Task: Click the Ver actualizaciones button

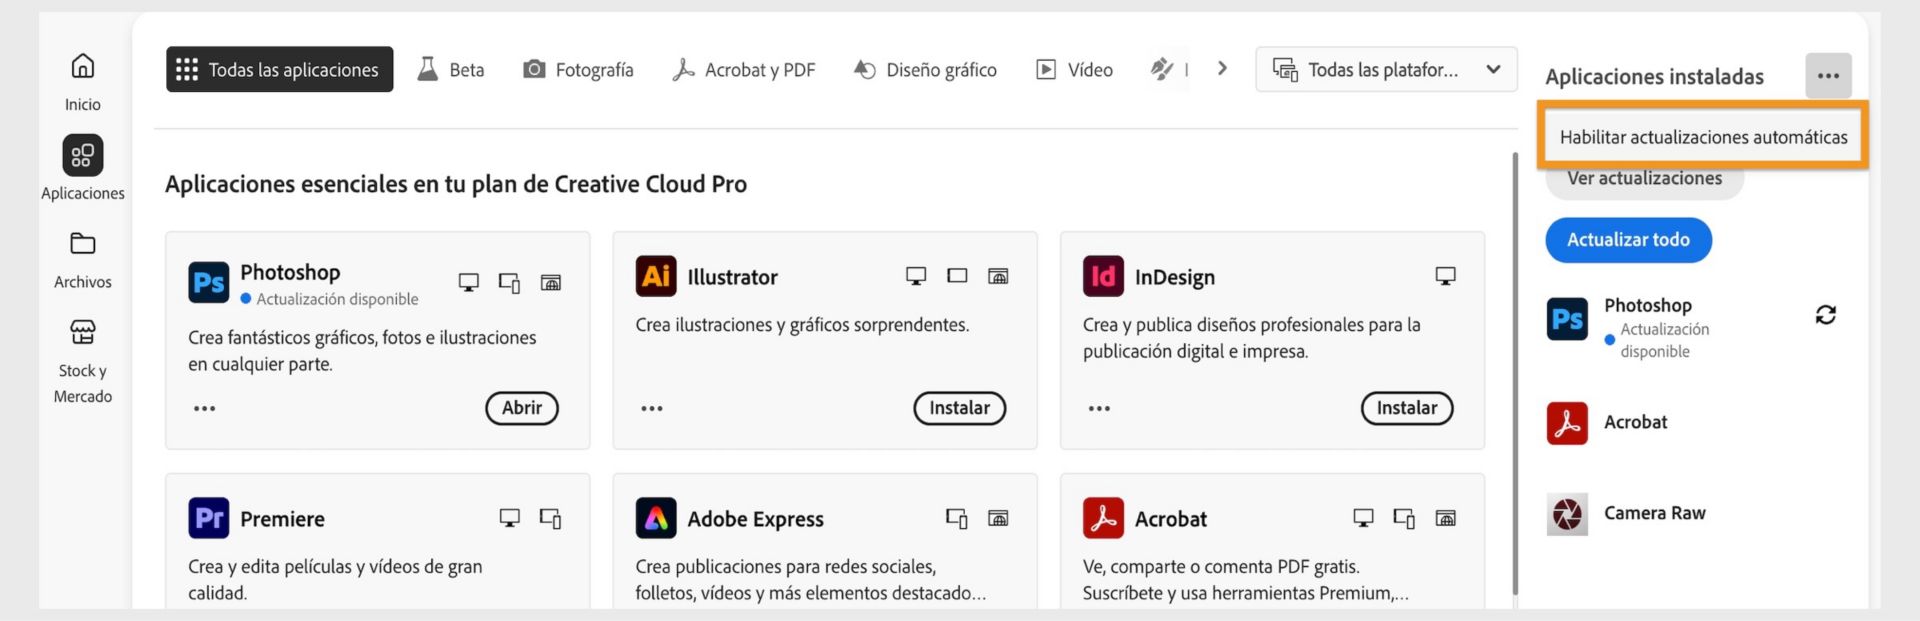Action: pos(1644,180)
